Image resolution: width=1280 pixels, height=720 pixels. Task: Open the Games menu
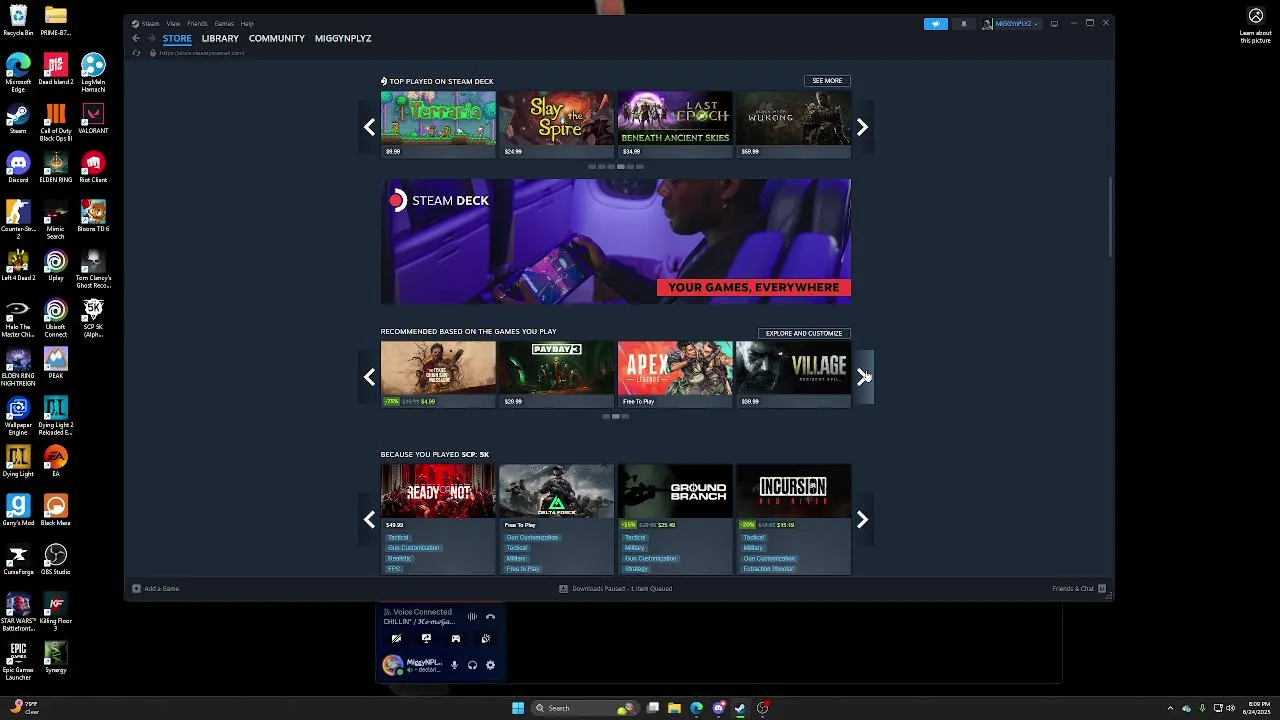pyautogui.click(x=224, y=23)
